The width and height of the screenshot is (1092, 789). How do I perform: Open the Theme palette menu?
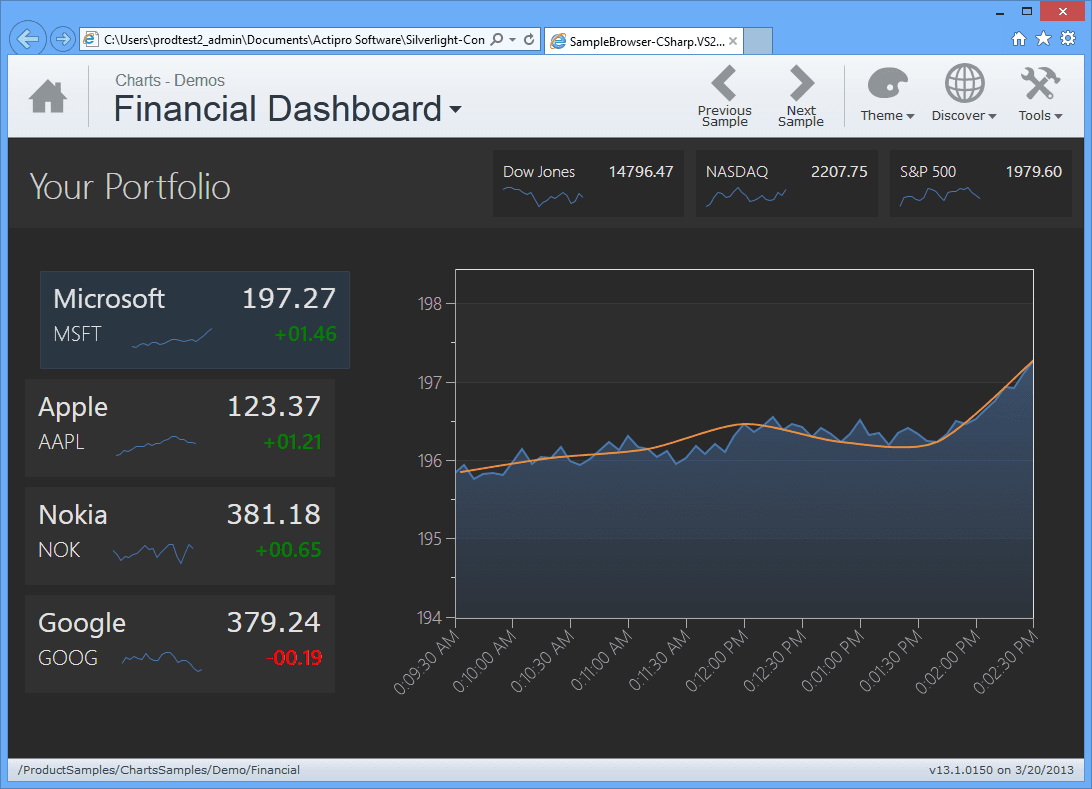pyautogui.click(x=887, y=95)
